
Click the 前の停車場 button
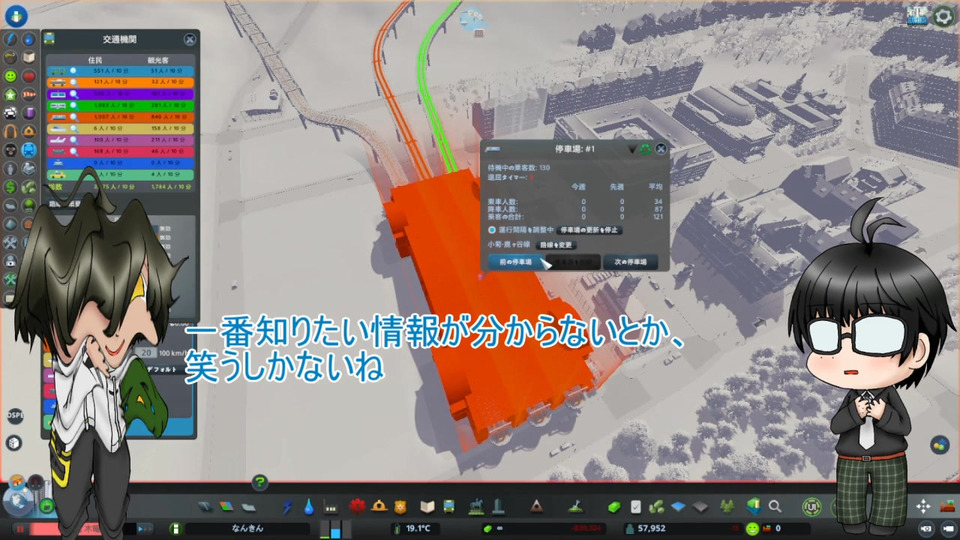click(516, 262)
